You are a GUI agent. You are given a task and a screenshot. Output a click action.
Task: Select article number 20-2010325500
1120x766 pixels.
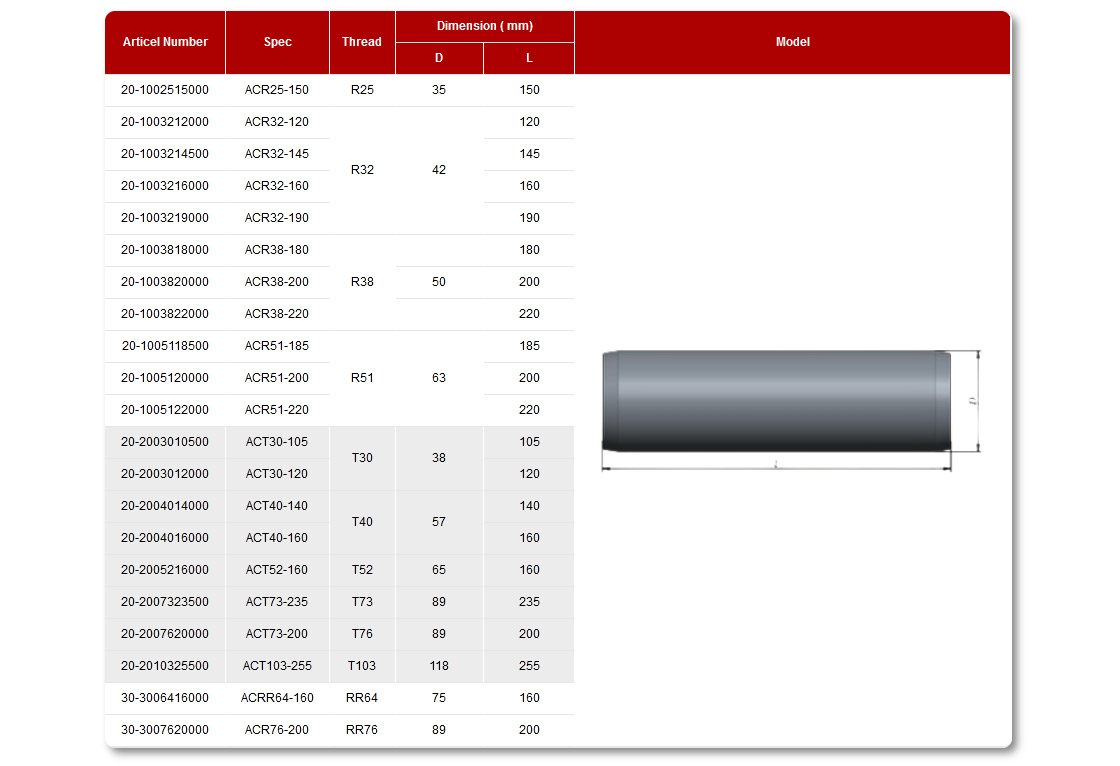click(x=165, y=666)
